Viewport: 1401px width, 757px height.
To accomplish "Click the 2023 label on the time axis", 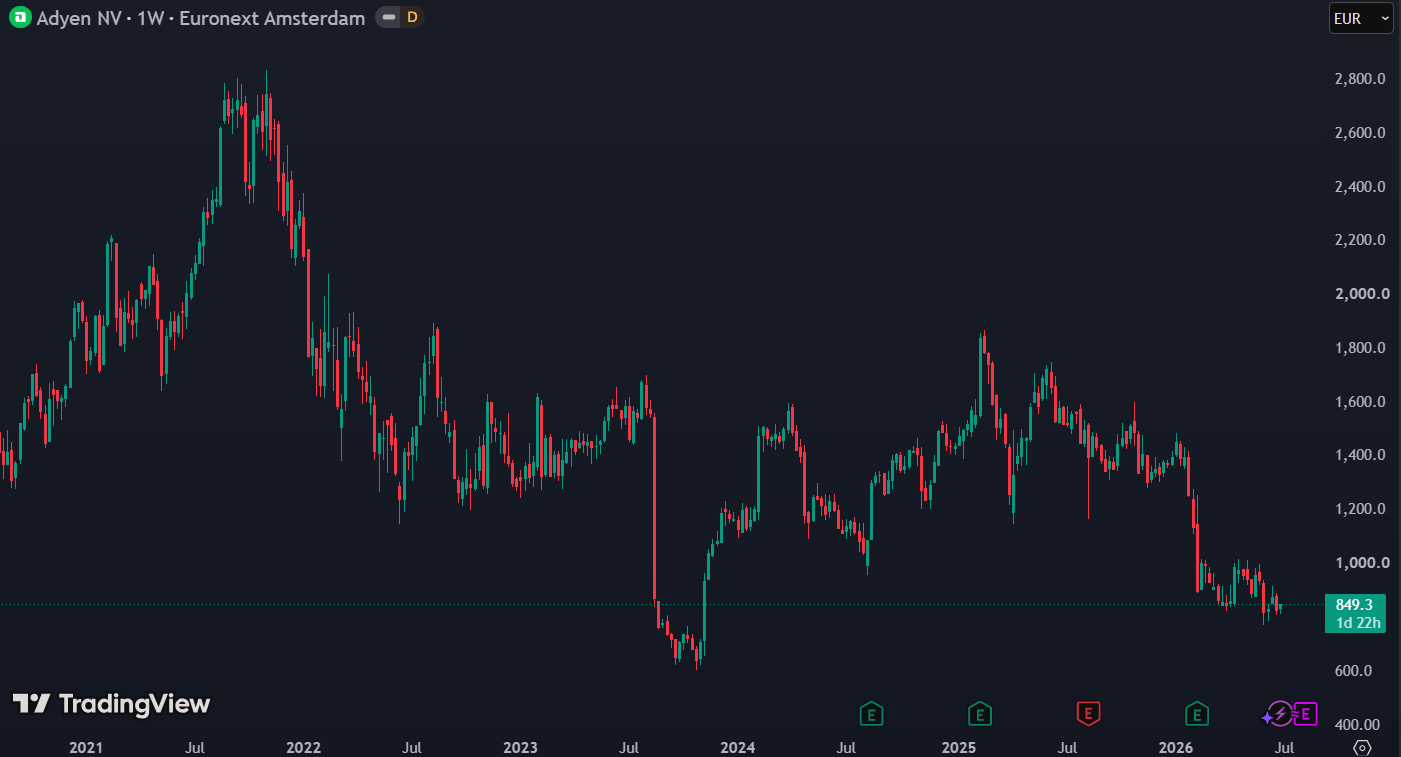I will click(x=520, y=747).
